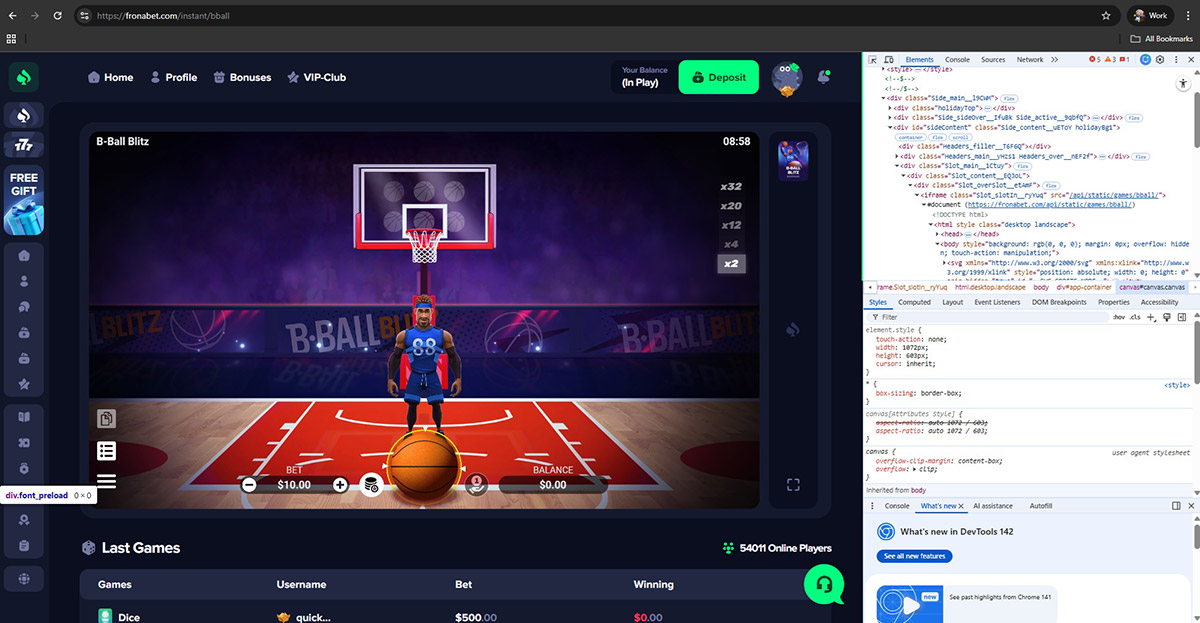Collapse the Side_main div node

[884, 98]
